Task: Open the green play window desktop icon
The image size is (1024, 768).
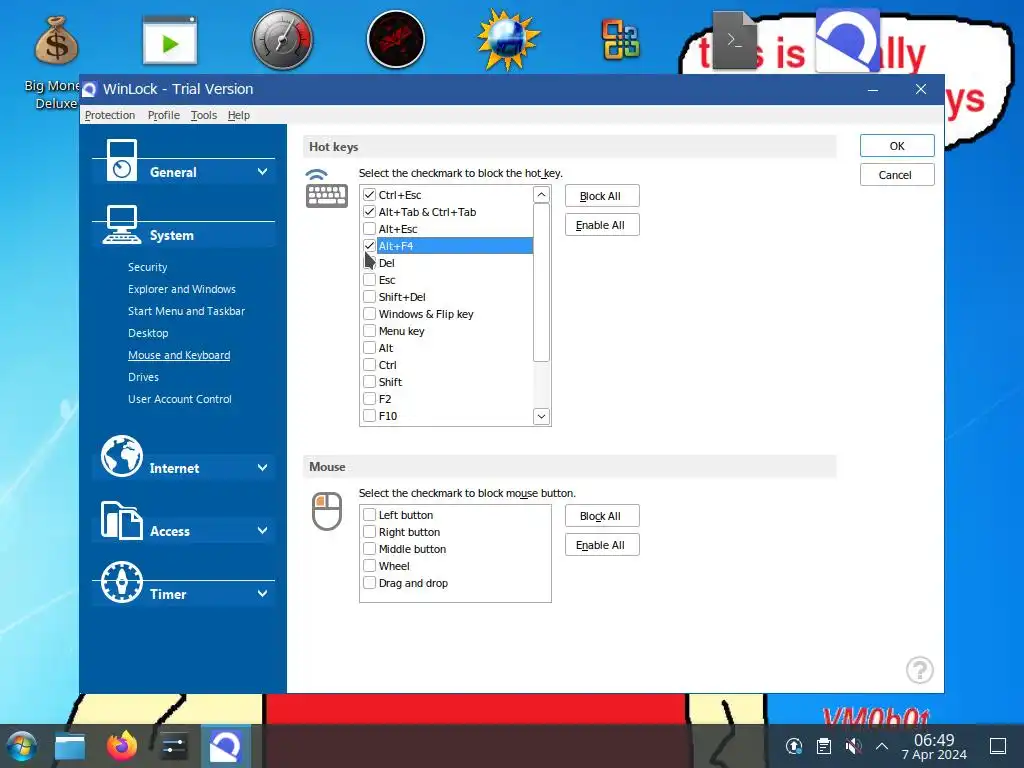Action: (170, 40)
